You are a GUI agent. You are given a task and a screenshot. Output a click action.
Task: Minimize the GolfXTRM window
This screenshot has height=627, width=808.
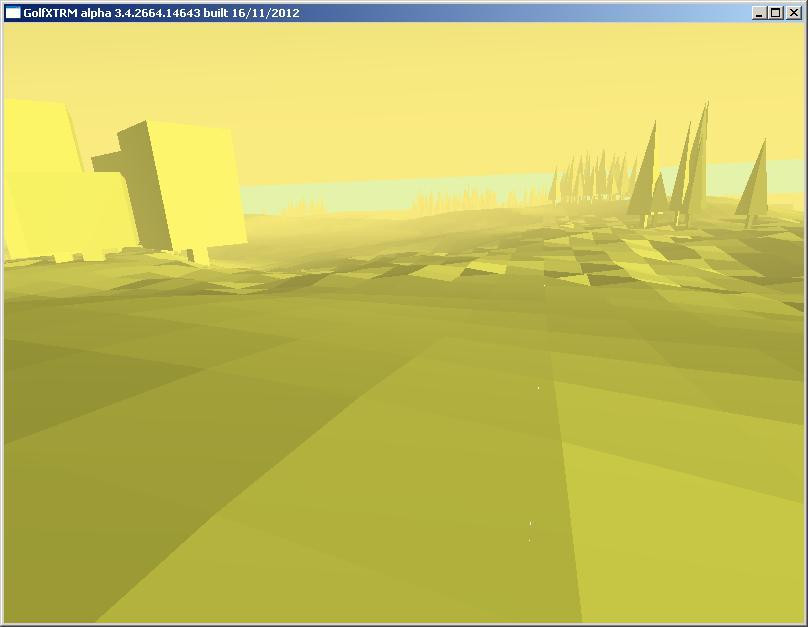point(759,13)
